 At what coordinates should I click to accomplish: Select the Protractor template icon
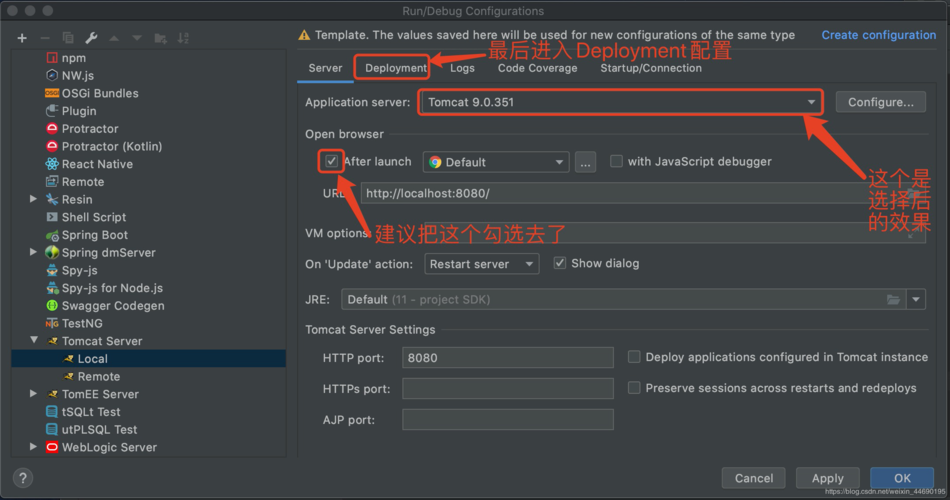52,128
